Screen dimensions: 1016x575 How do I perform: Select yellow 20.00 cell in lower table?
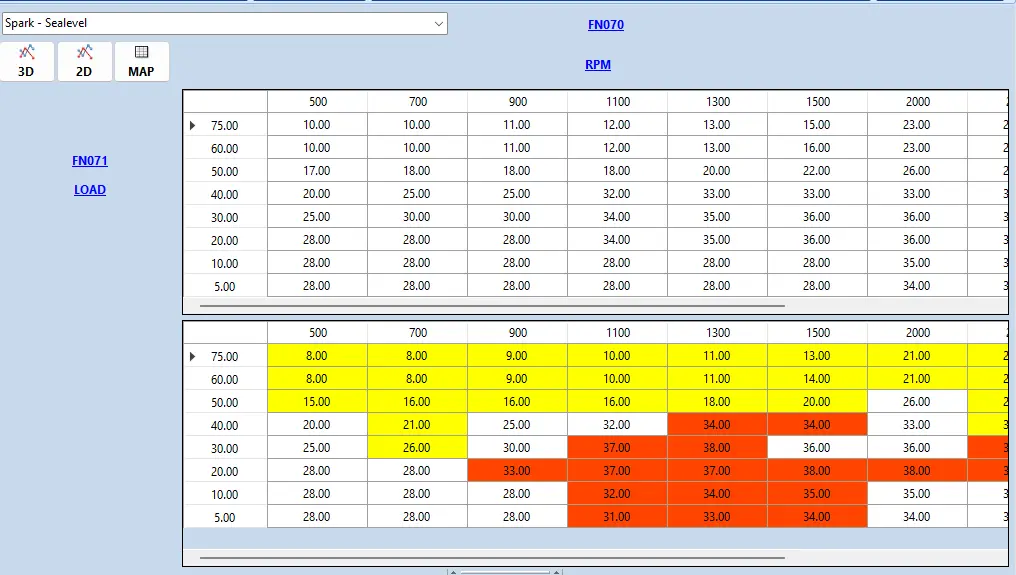pos(818,402)
